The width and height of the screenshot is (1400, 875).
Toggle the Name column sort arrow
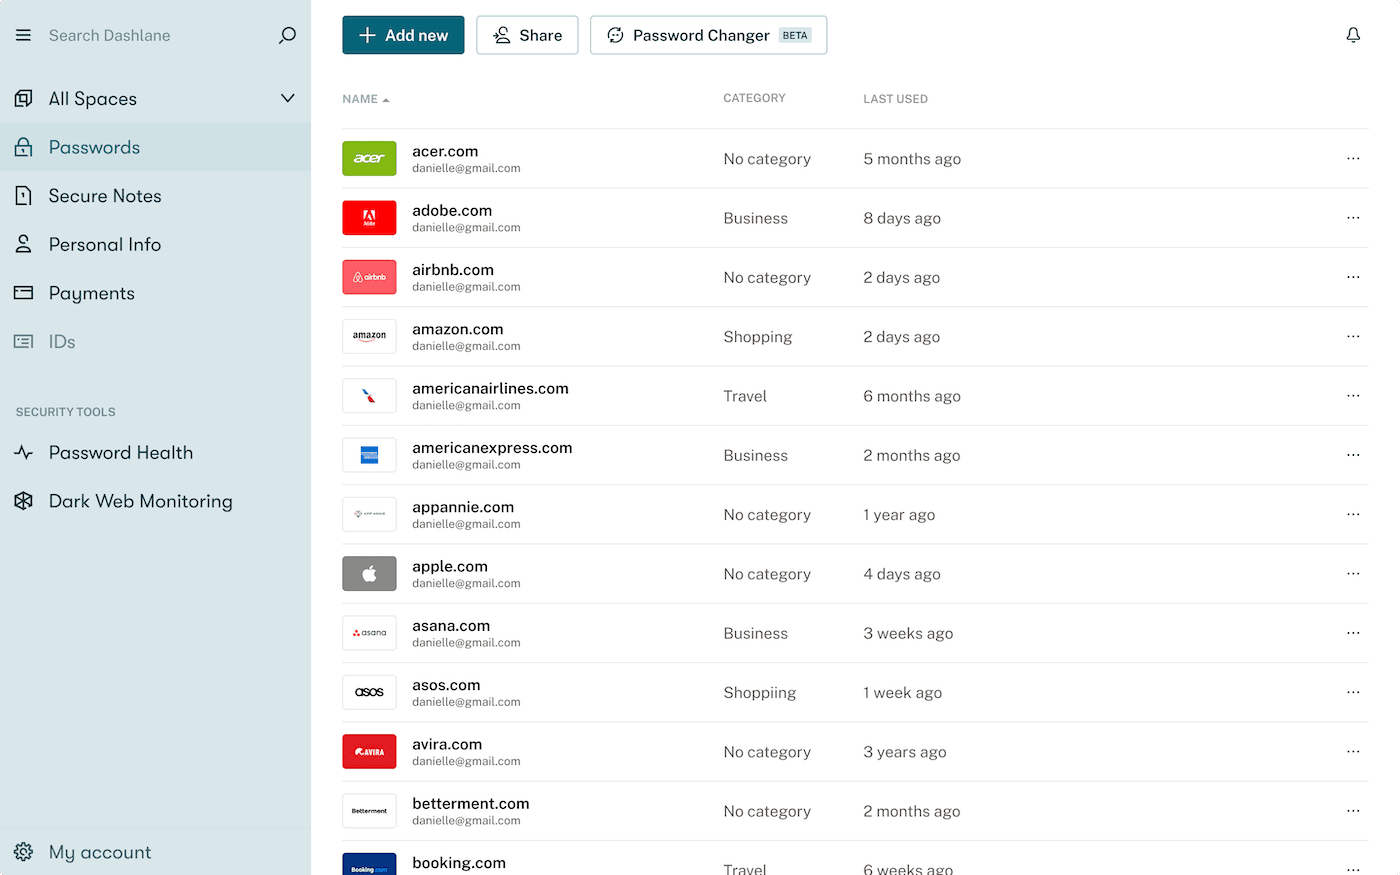point(387,98)
